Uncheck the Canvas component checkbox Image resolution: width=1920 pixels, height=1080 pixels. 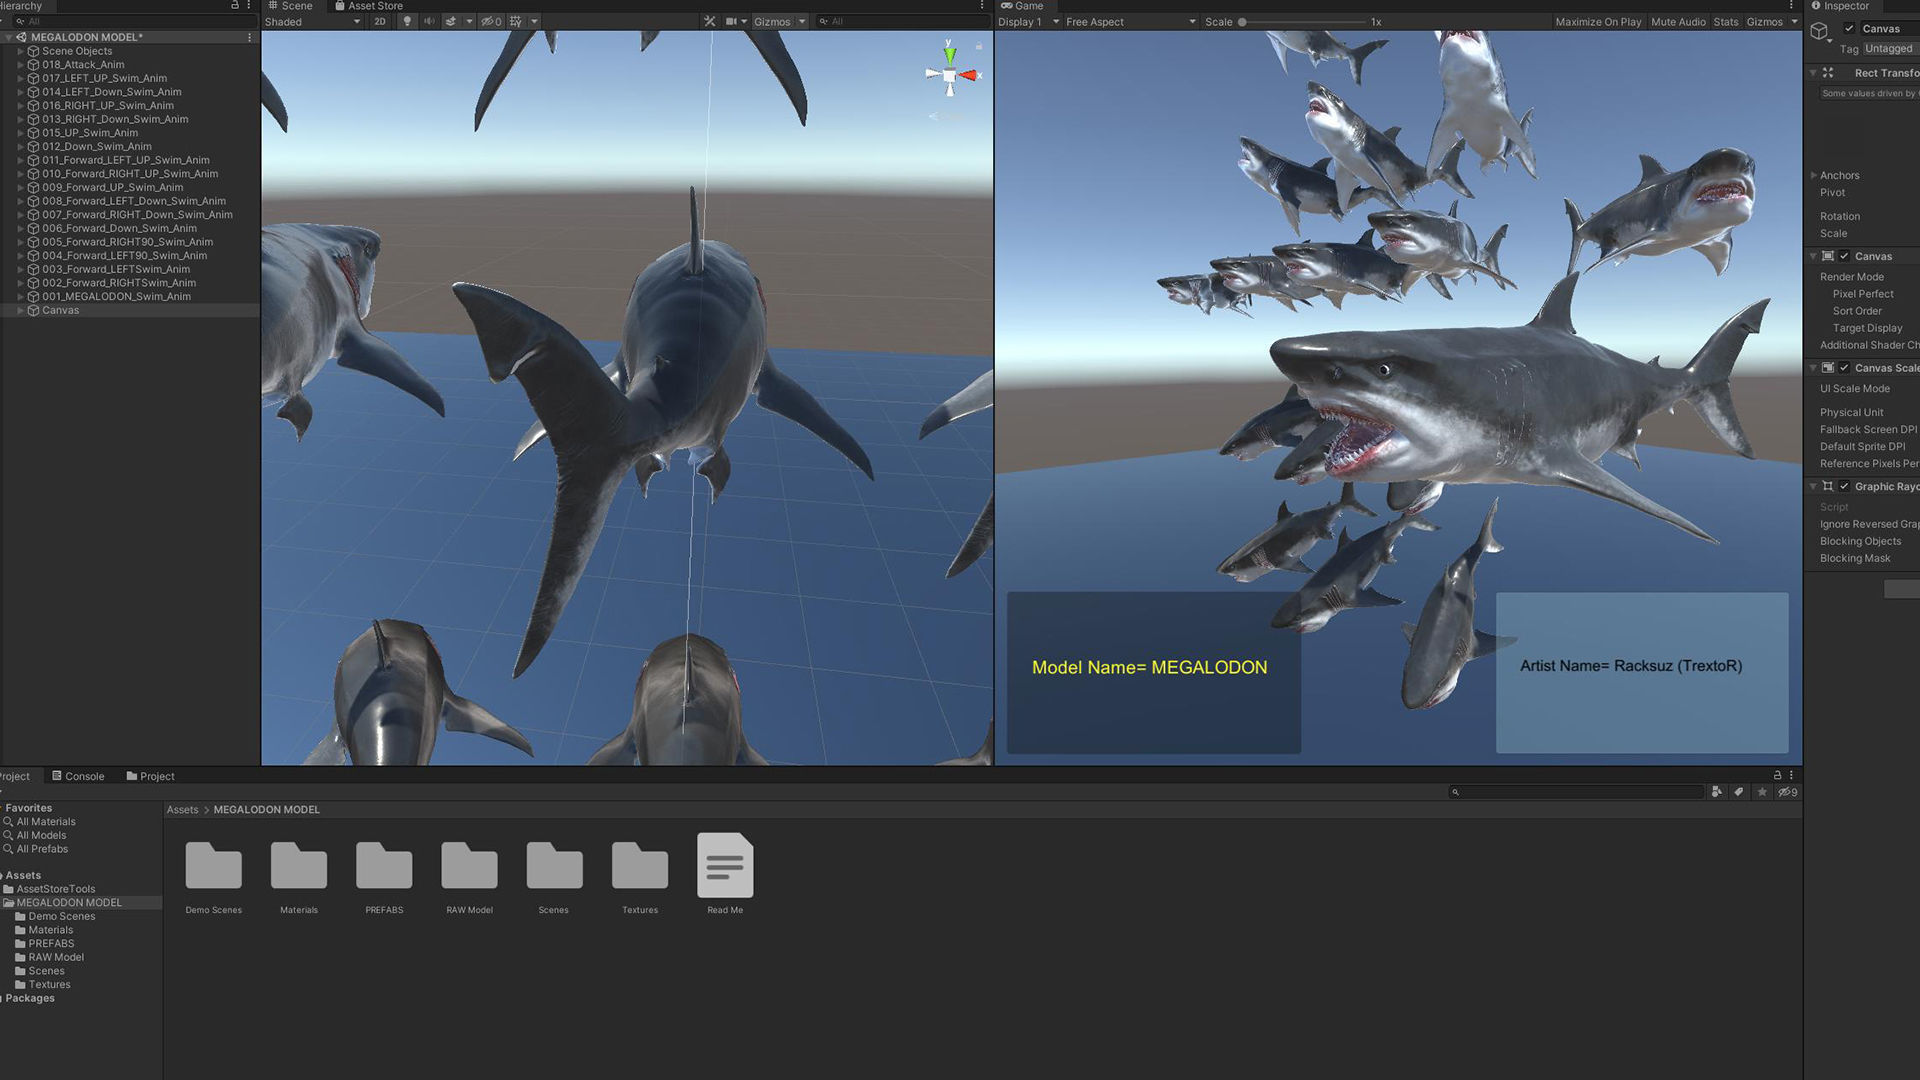click(1844, 256)
